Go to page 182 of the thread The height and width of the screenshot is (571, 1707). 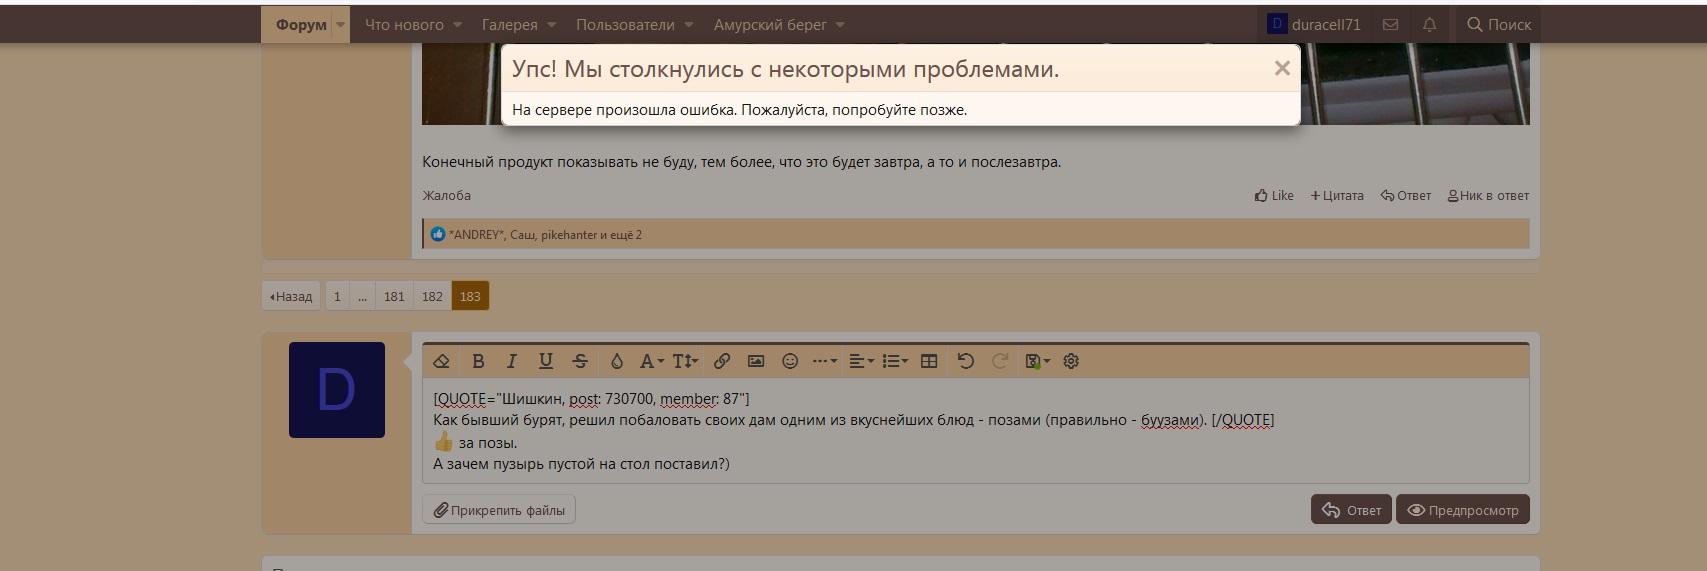(x=432, y=296)
